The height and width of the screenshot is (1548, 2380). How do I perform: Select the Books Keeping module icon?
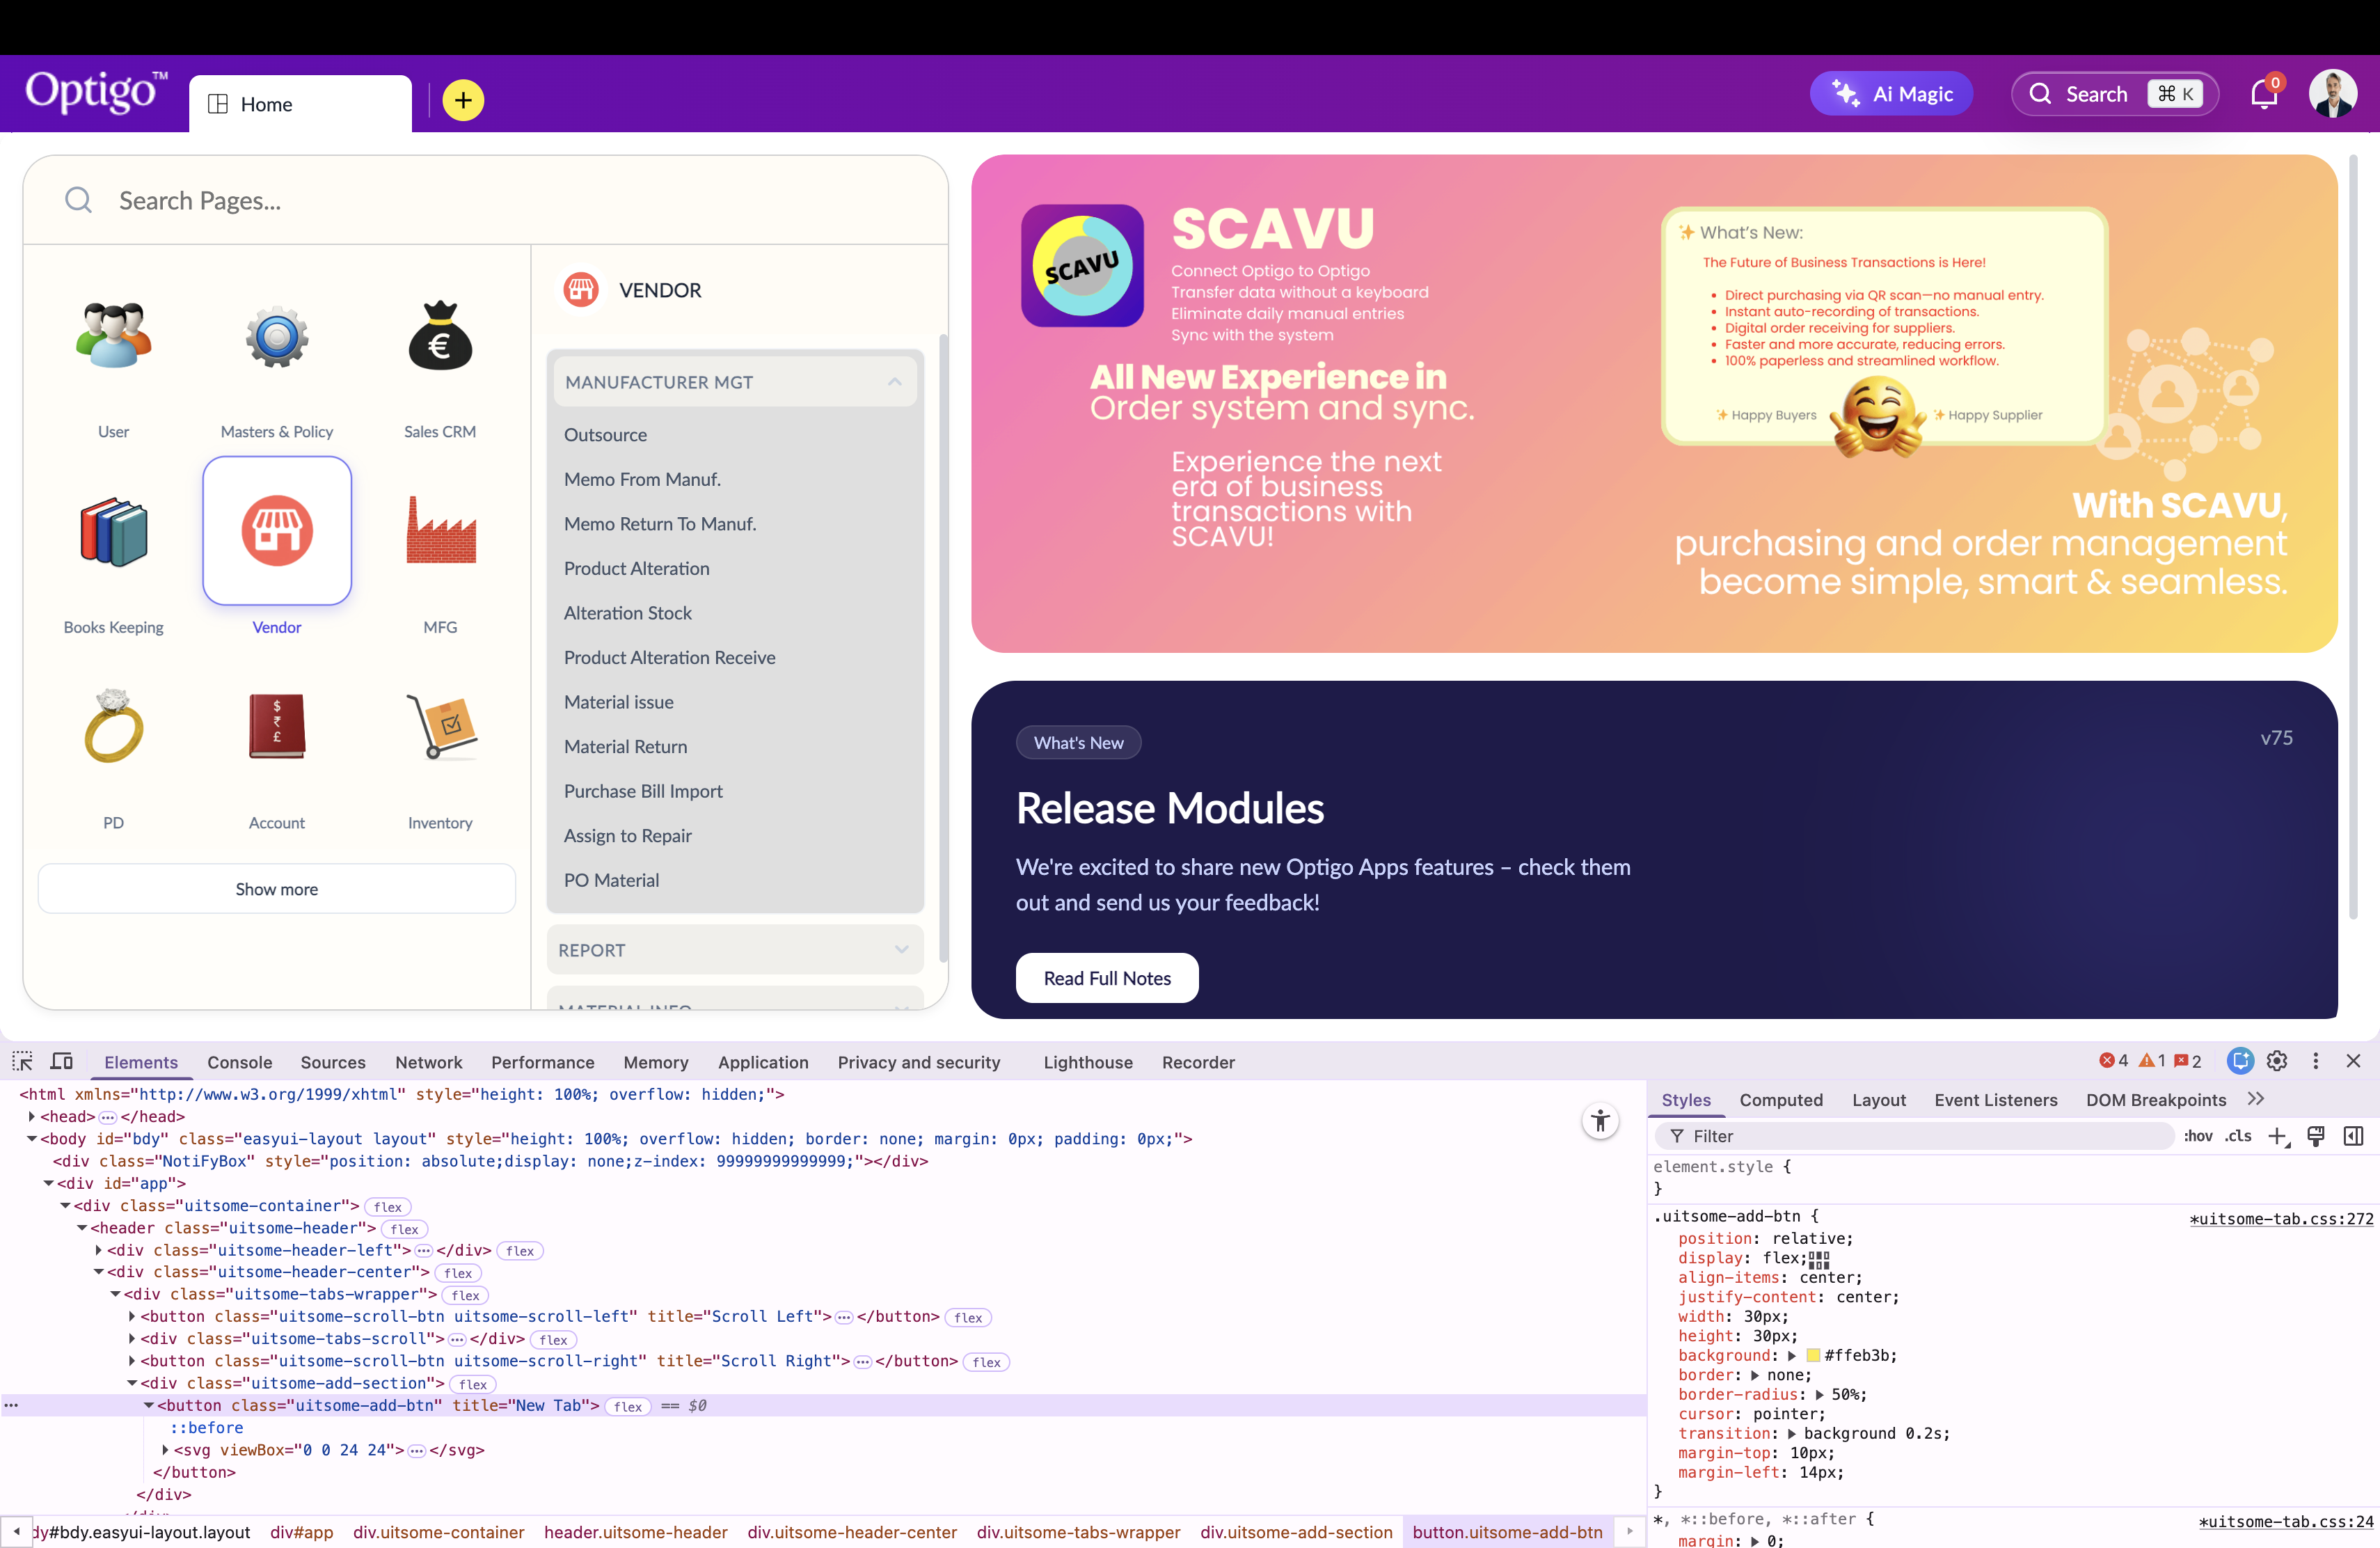coord(113,531)
